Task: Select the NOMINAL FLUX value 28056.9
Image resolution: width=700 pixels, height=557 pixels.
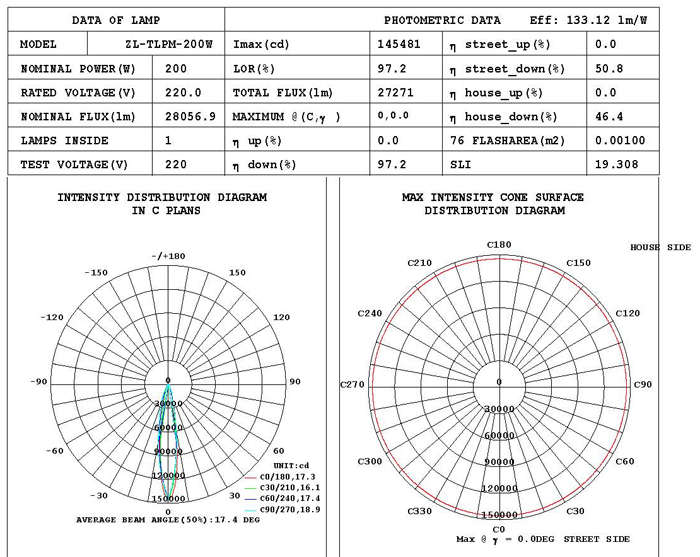Action: coord(190,116)
